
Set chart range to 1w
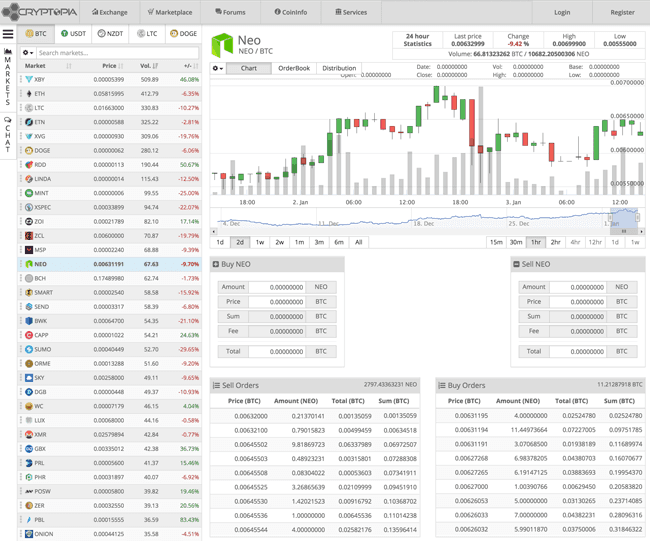[260, 242]
